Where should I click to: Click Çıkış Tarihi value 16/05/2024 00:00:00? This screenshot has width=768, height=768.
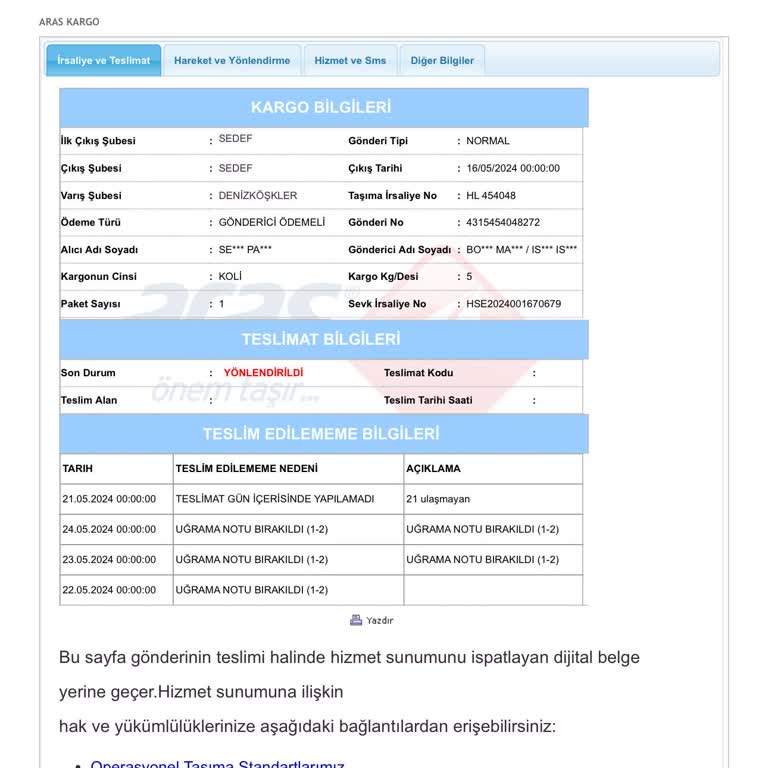click(513, 168)
